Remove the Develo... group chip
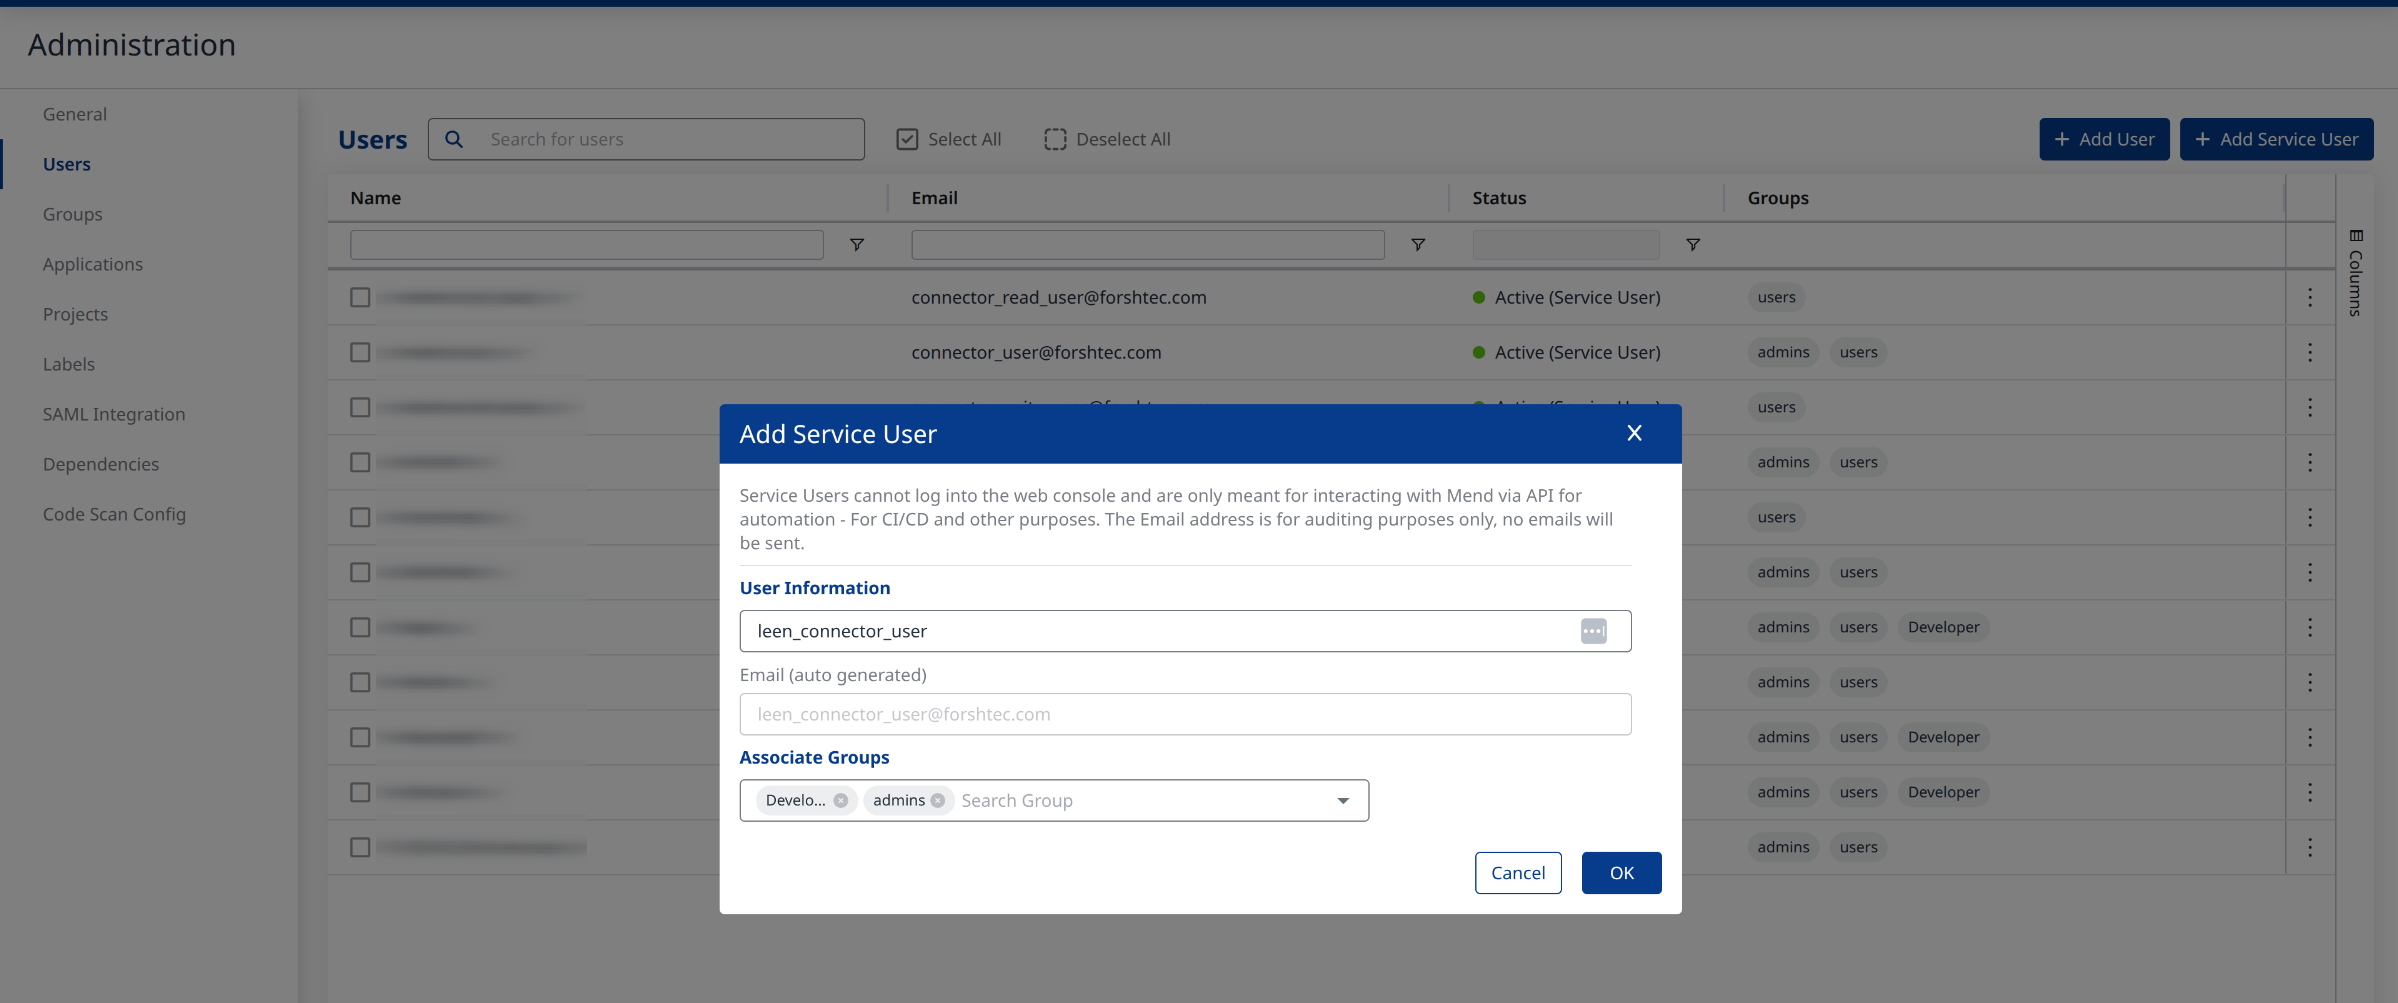 [x=841, y=800]
